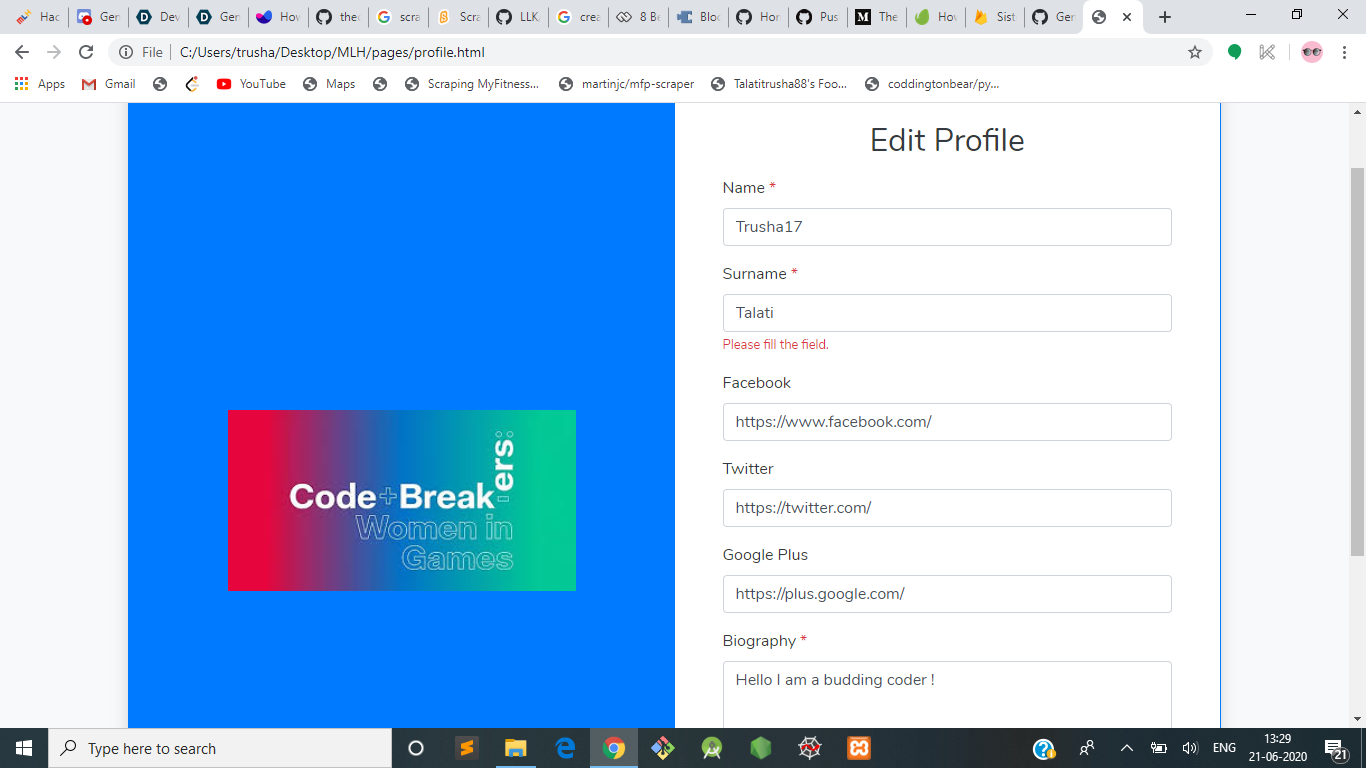Open the Apps grid in bookmarks bar
The width and height of the screenshot is (1366, 768).
click(x=40, y=84)
